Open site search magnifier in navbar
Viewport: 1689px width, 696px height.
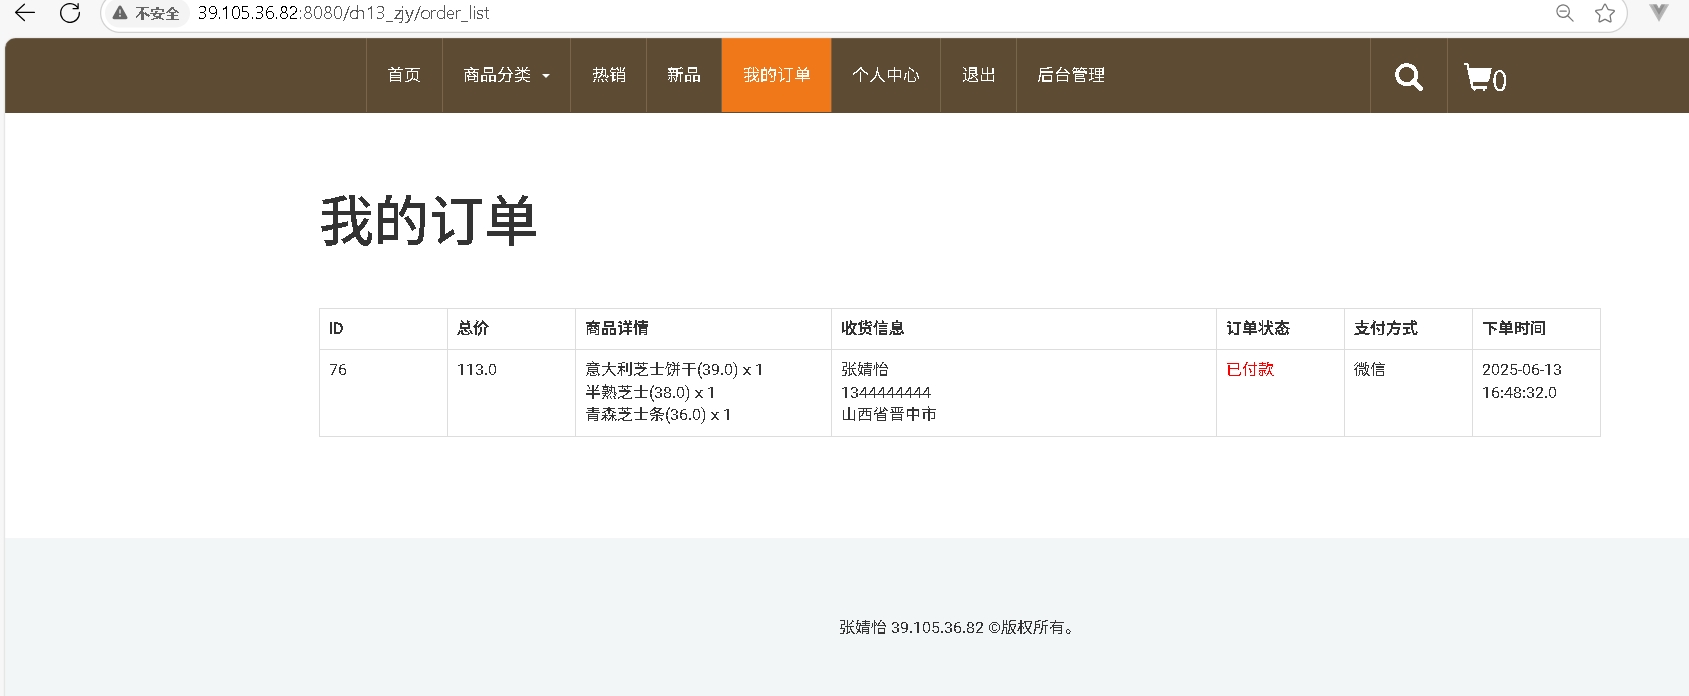[x=1408, y=77]
